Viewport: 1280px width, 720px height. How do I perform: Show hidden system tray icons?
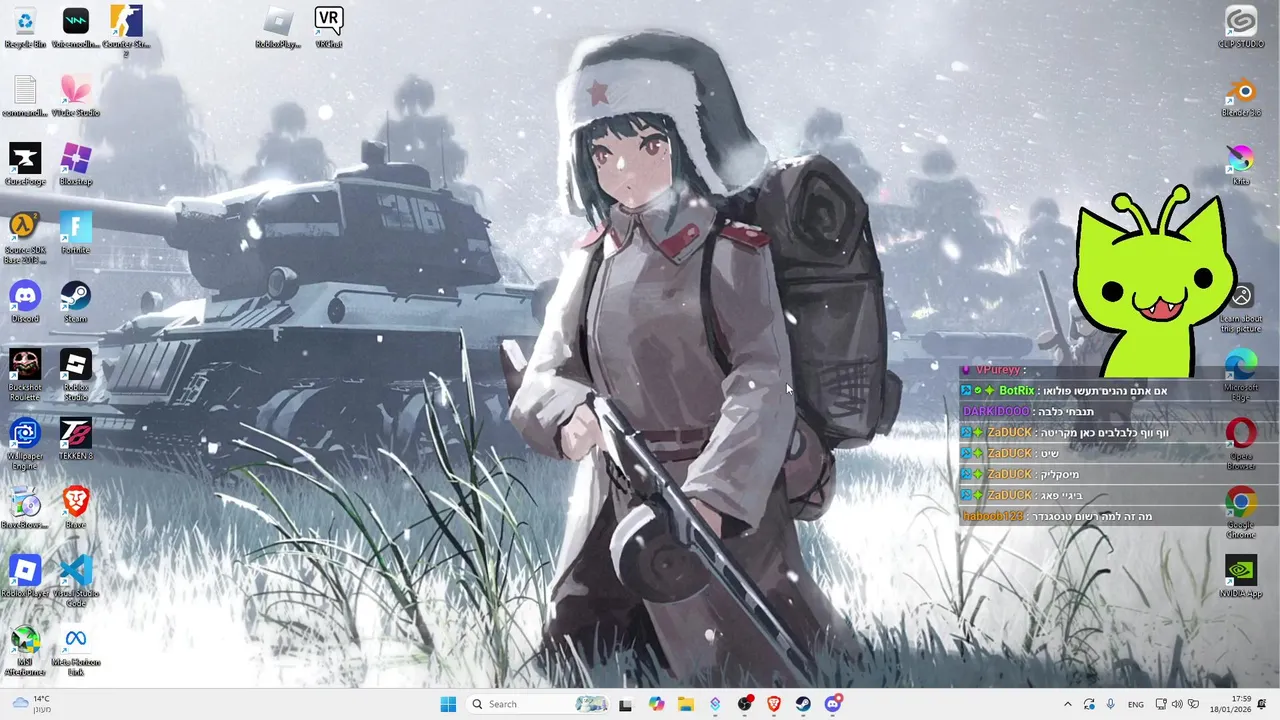tap(1067, 704)
